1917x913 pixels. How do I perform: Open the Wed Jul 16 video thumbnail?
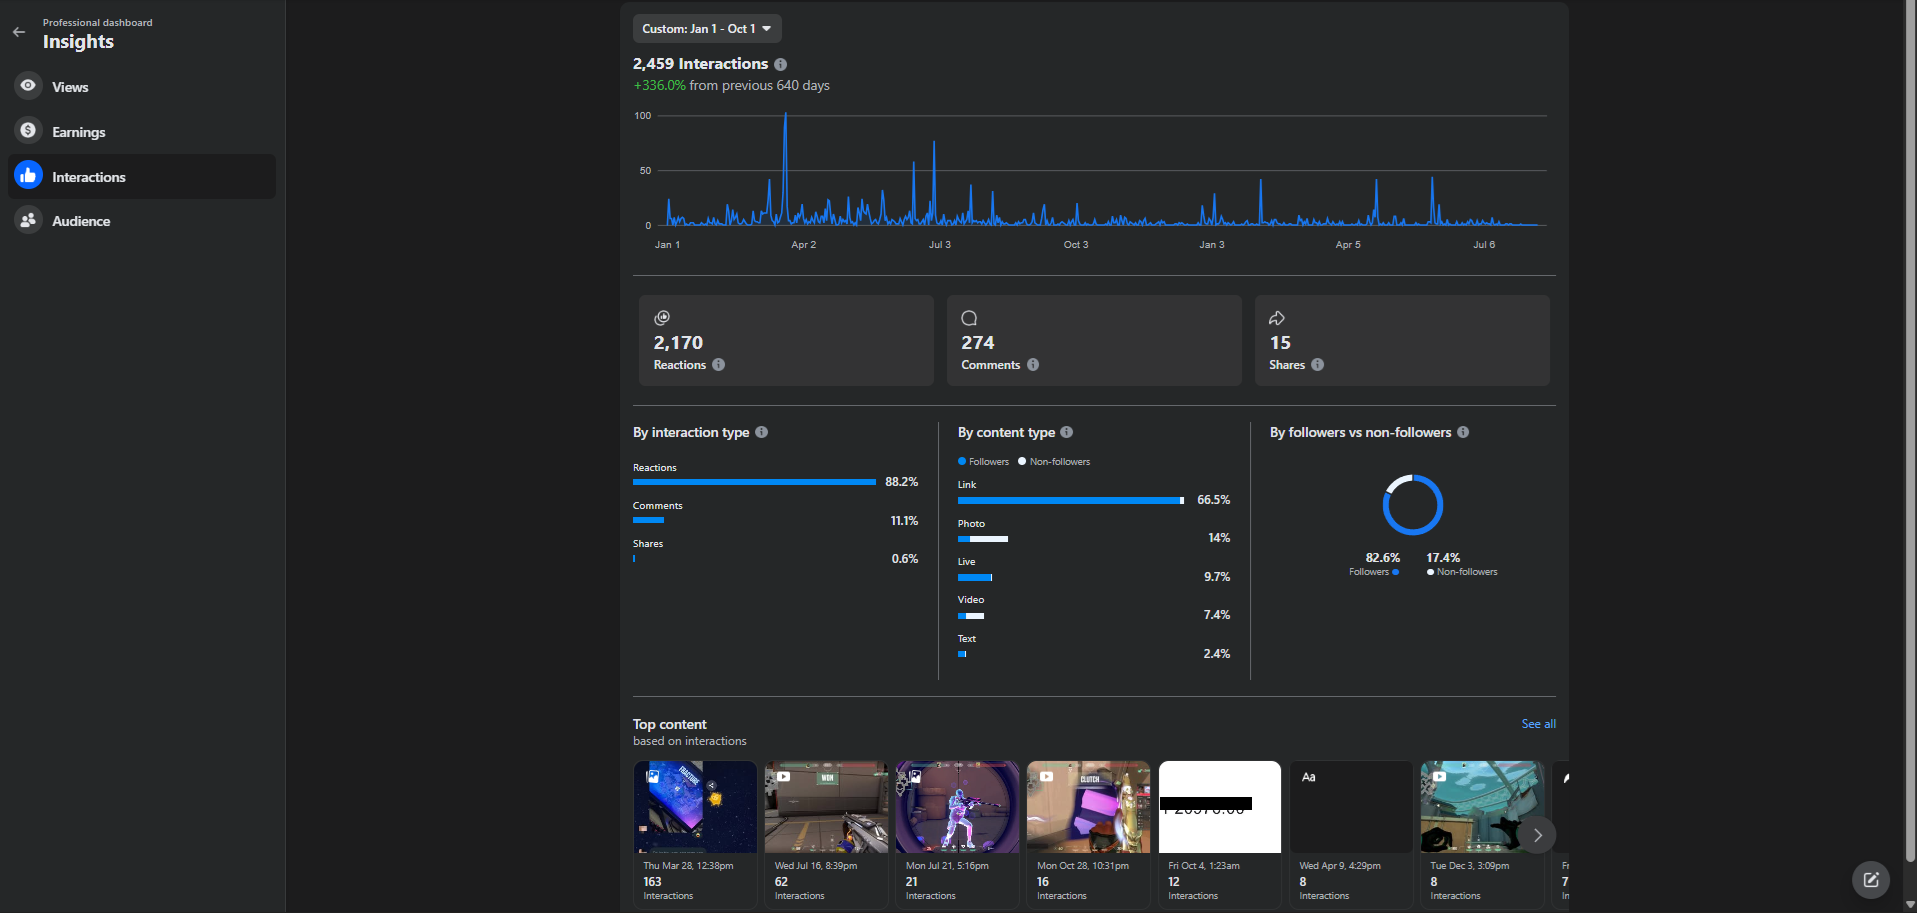click(x=826, y=807)
